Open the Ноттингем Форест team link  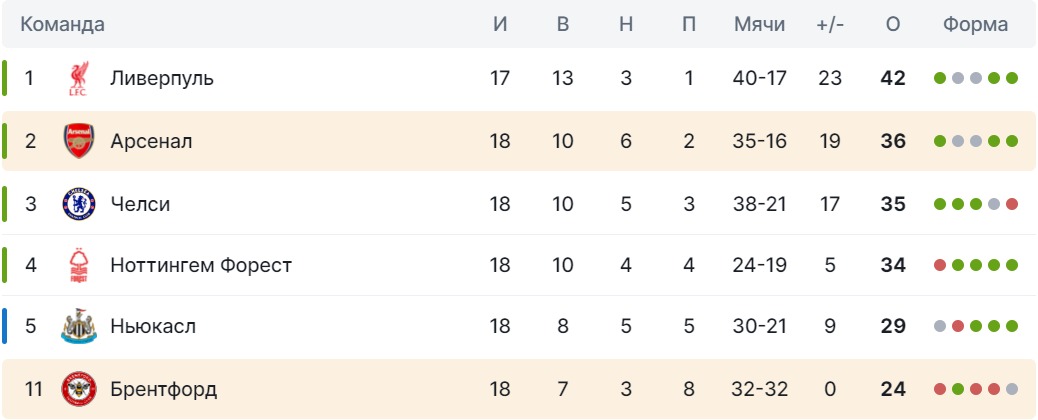pos(201,265)
